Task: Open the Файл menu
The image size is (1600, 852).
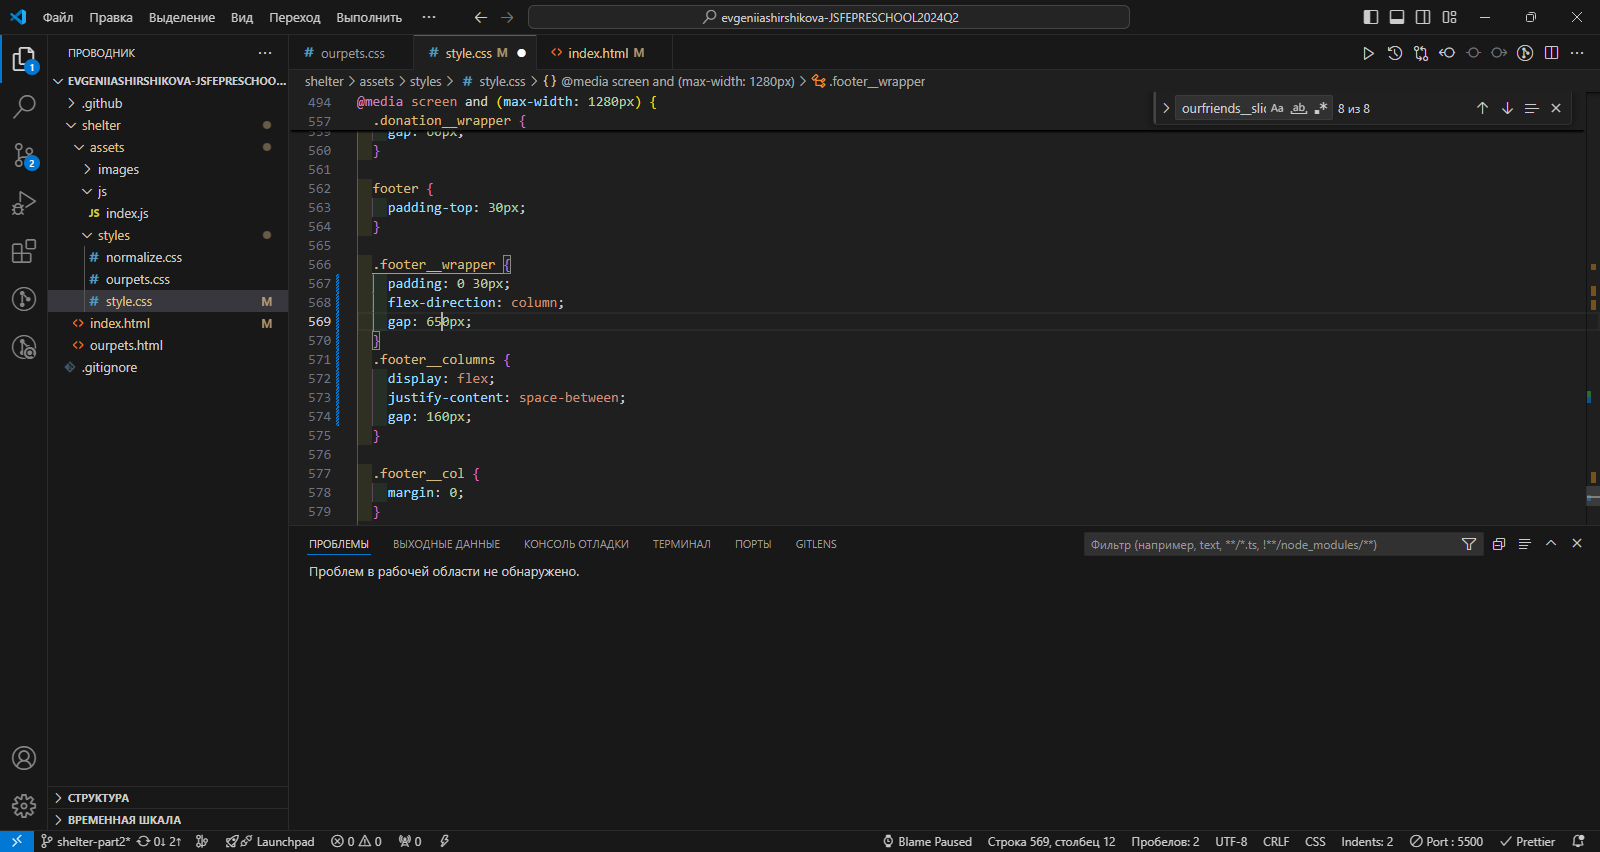Action: pos(58,17)
